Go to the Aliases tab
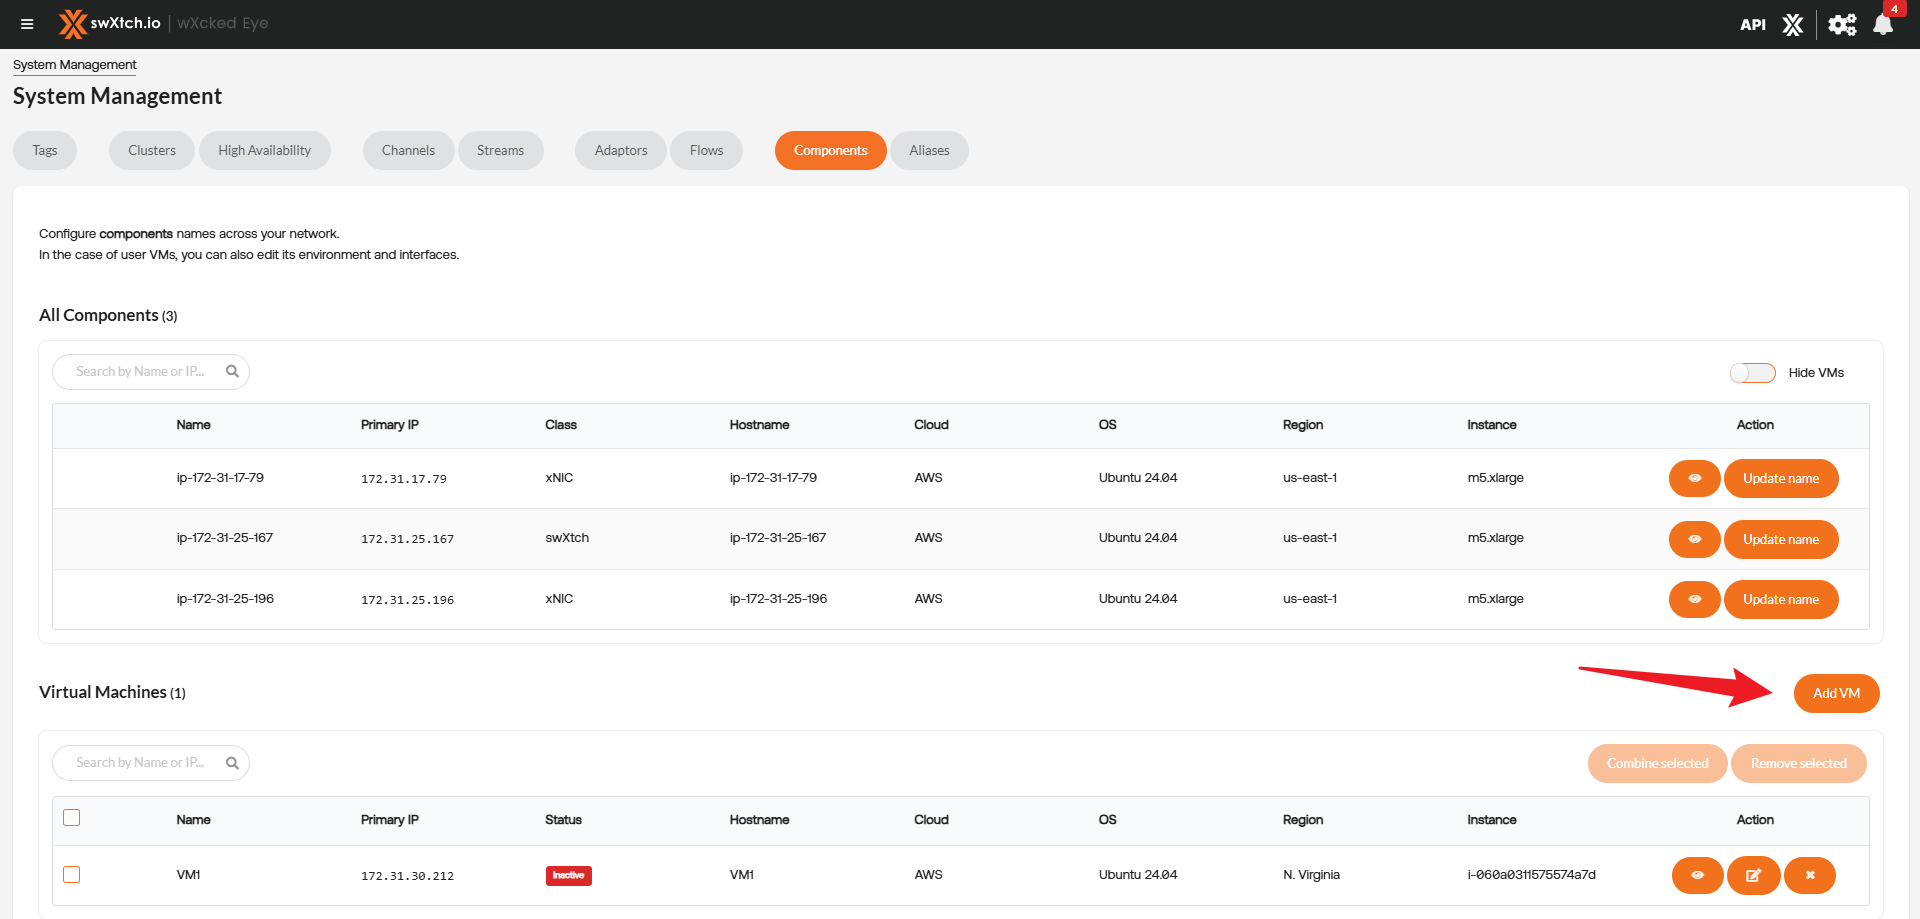Screen dimensions: 1920x919 [x=929, y=151]
